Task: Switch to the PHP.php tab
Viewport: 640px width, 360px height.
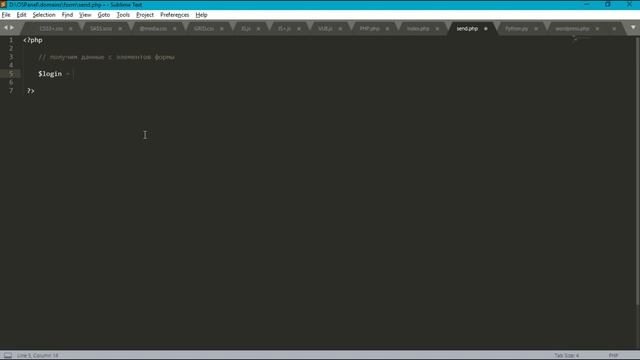Action: [369, 29]
